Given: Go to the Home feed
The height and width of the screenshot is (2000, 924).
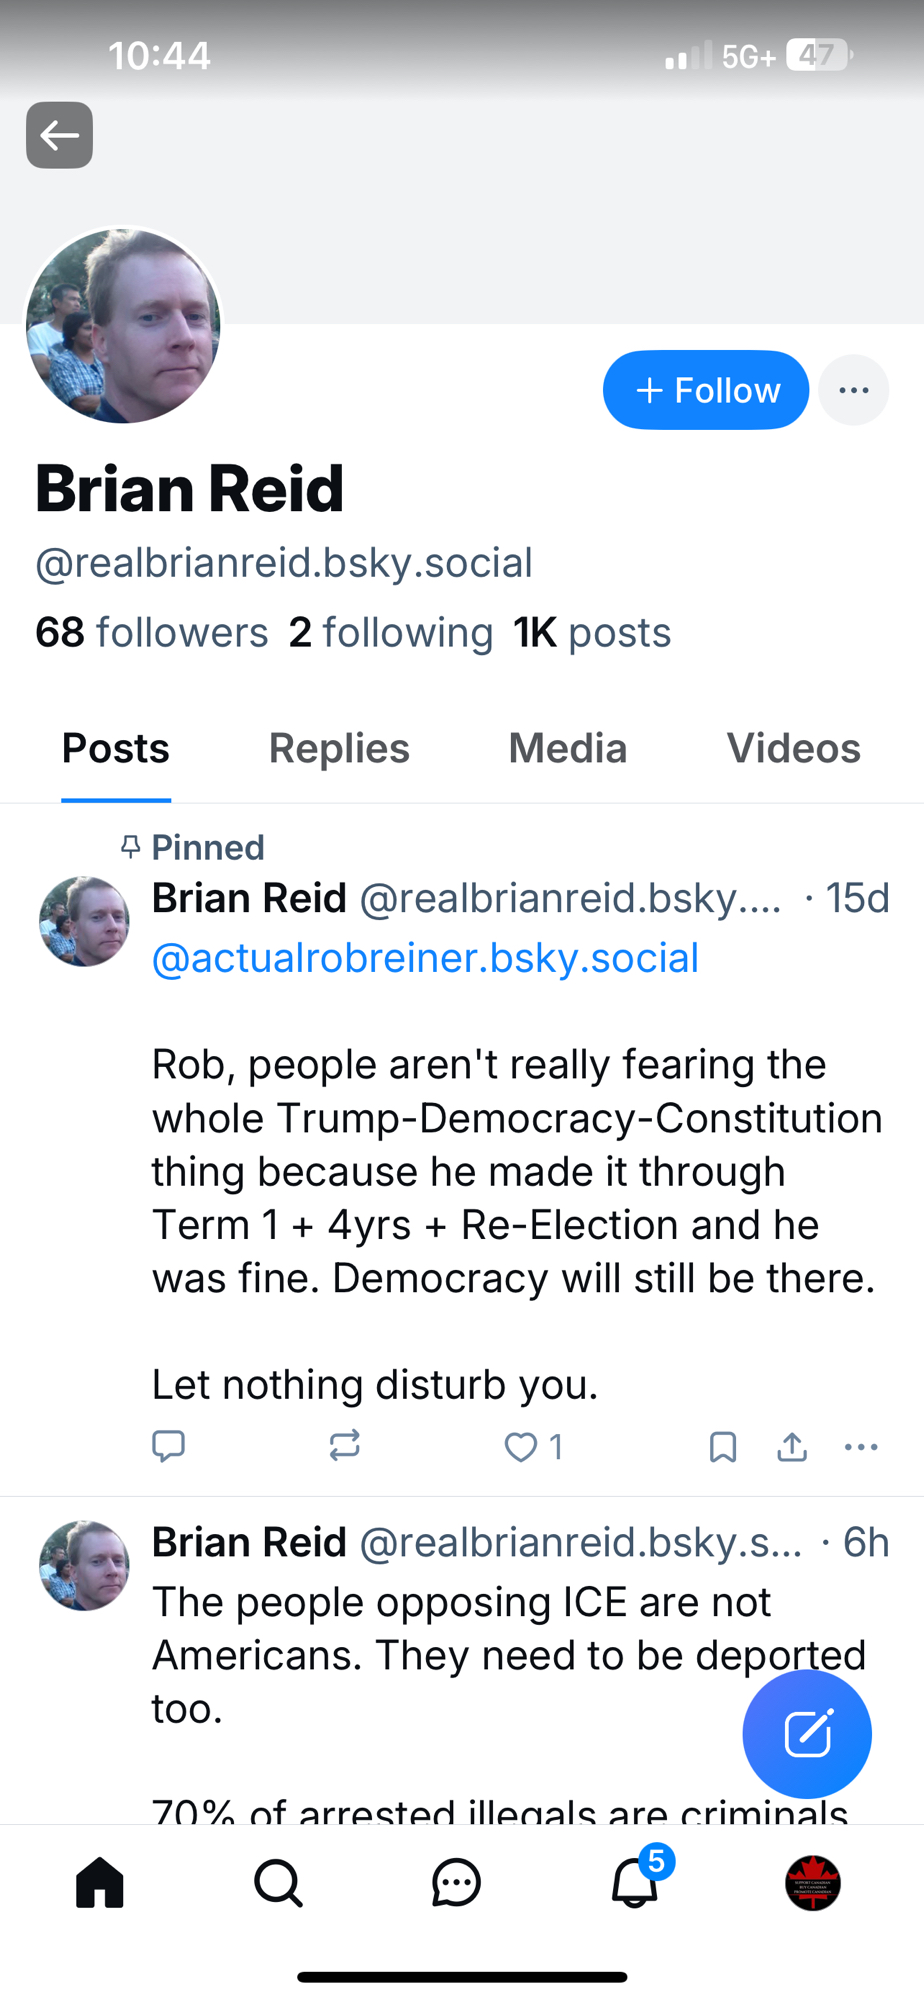Looking at the screenshot, I should pos(100,1883).
